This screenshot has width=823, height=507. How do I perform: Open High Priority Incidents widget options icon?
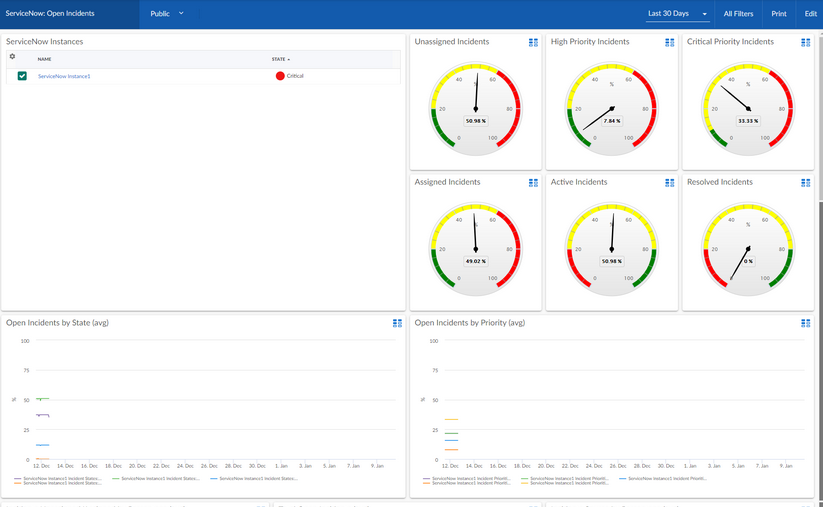(x=669, y=43)
